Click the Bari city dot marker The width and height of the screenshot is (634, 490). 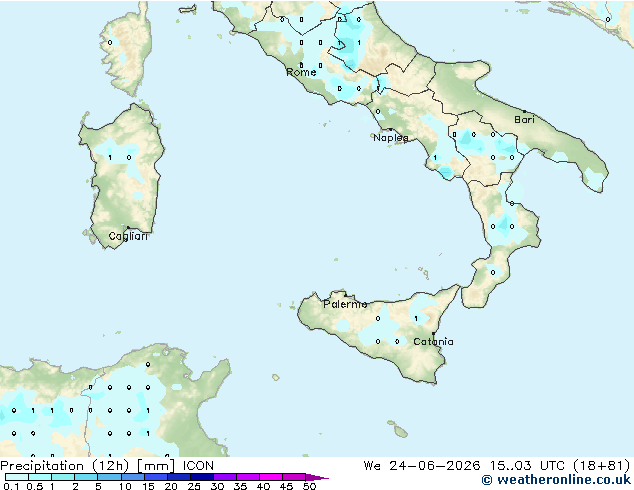pyautogui.click(x=524, y=111)
